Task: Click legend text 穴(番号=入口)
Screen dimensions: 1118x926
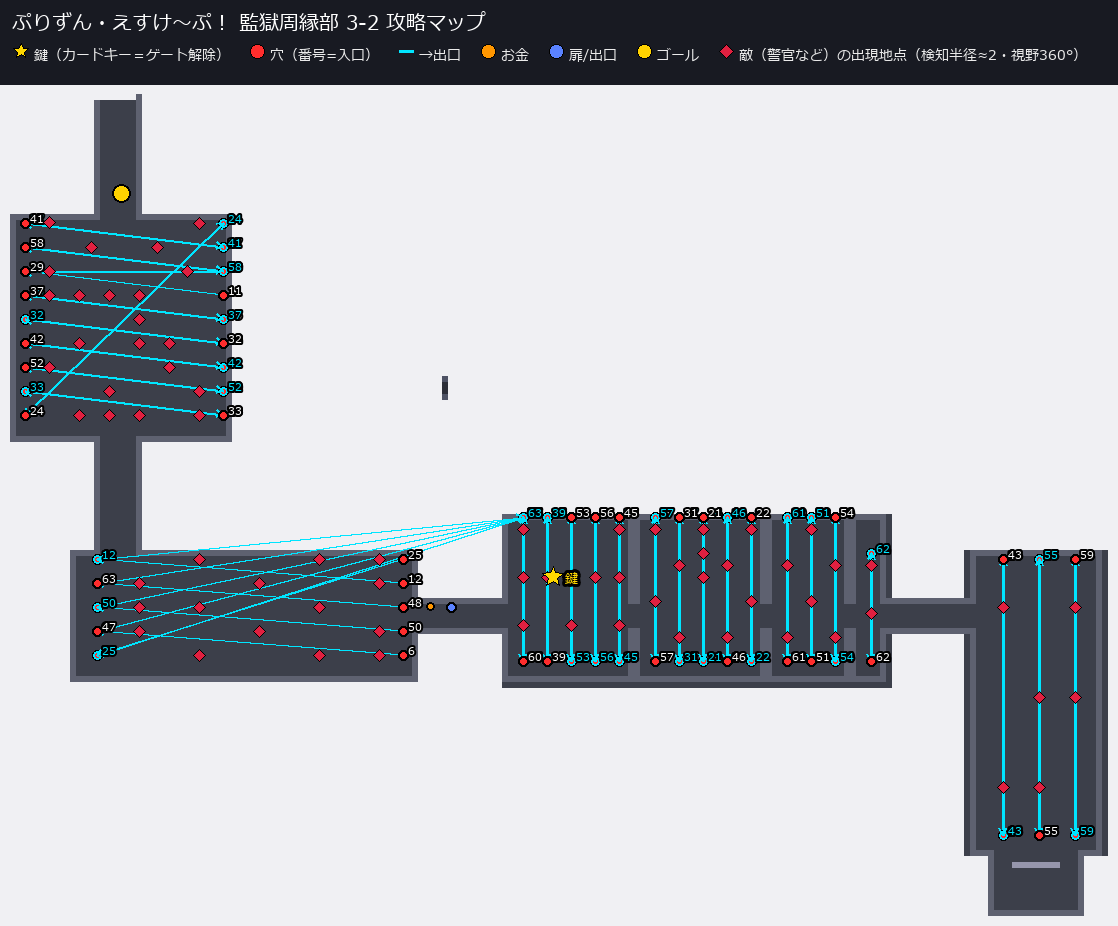Action: 320,54
